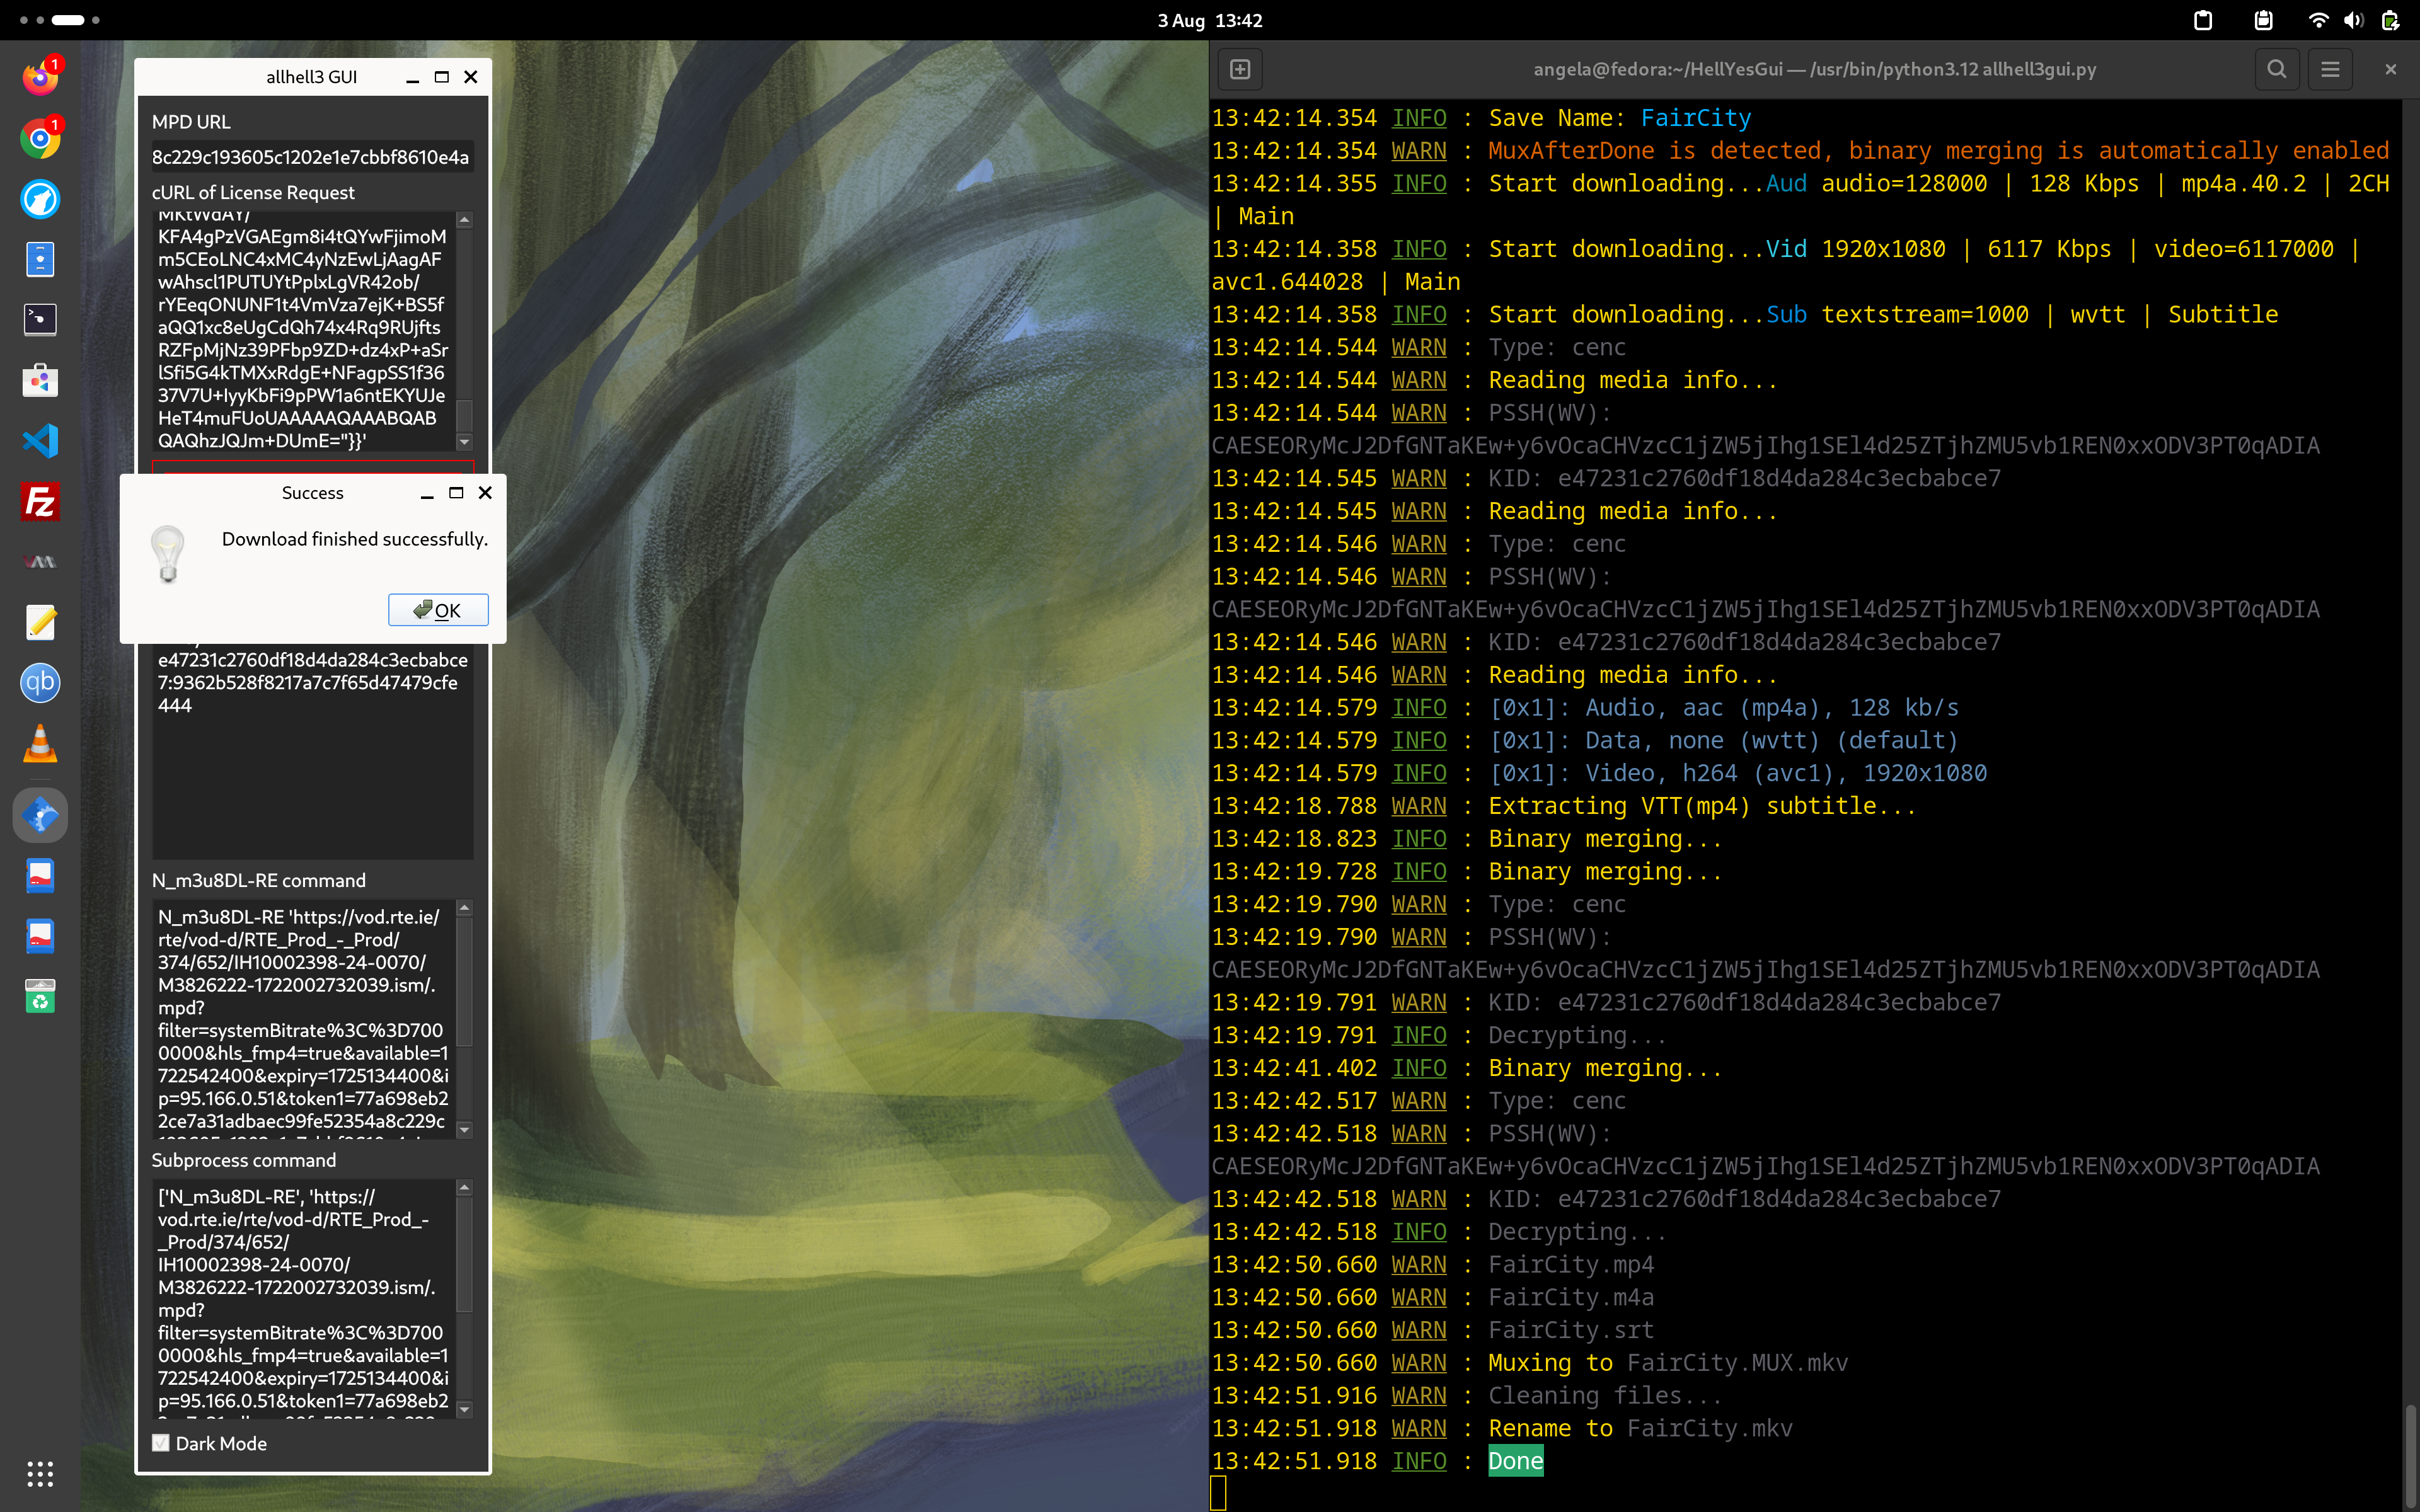
Task: Open the Terminal app in dock
Action: pos(40,320)
